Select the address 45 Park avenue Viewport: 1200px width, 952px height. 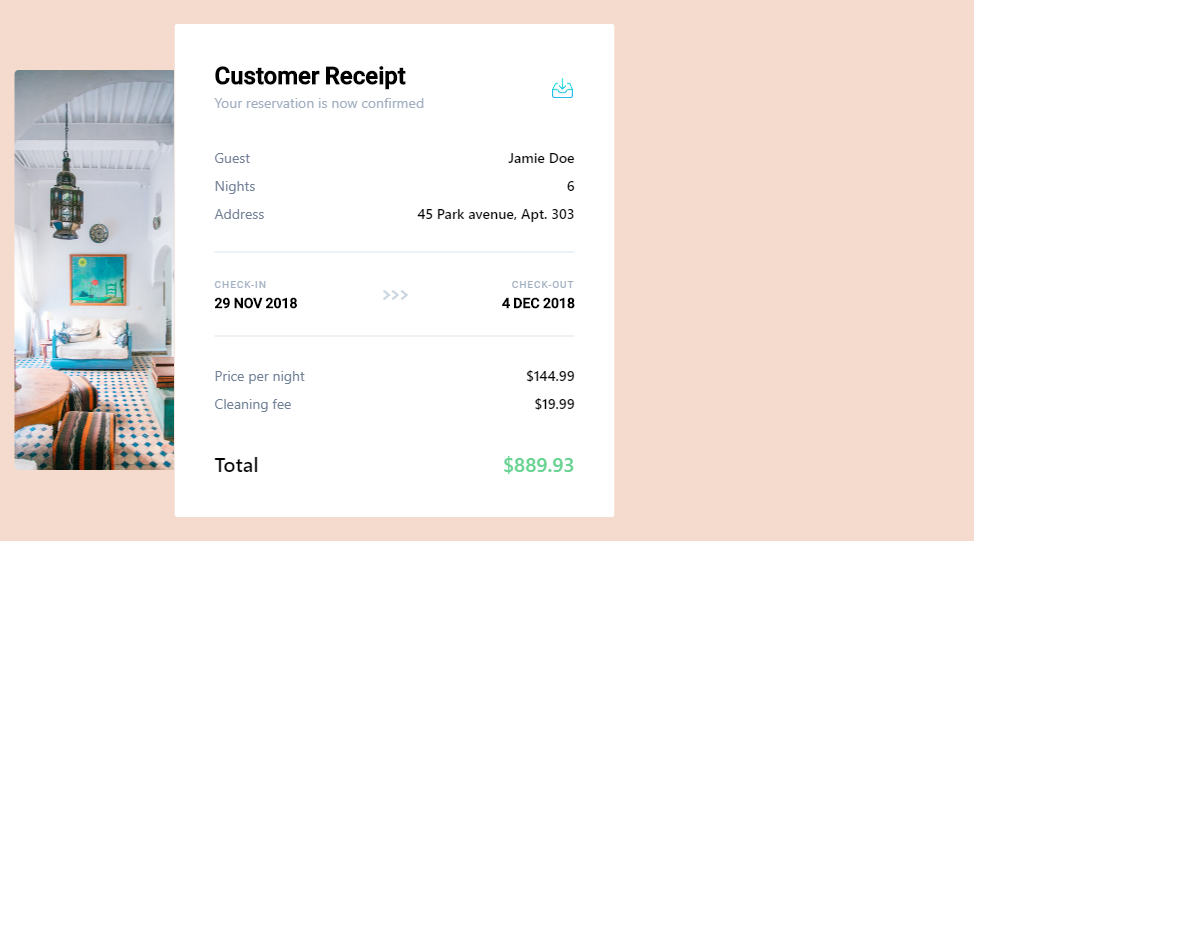(x=496, y=214)
